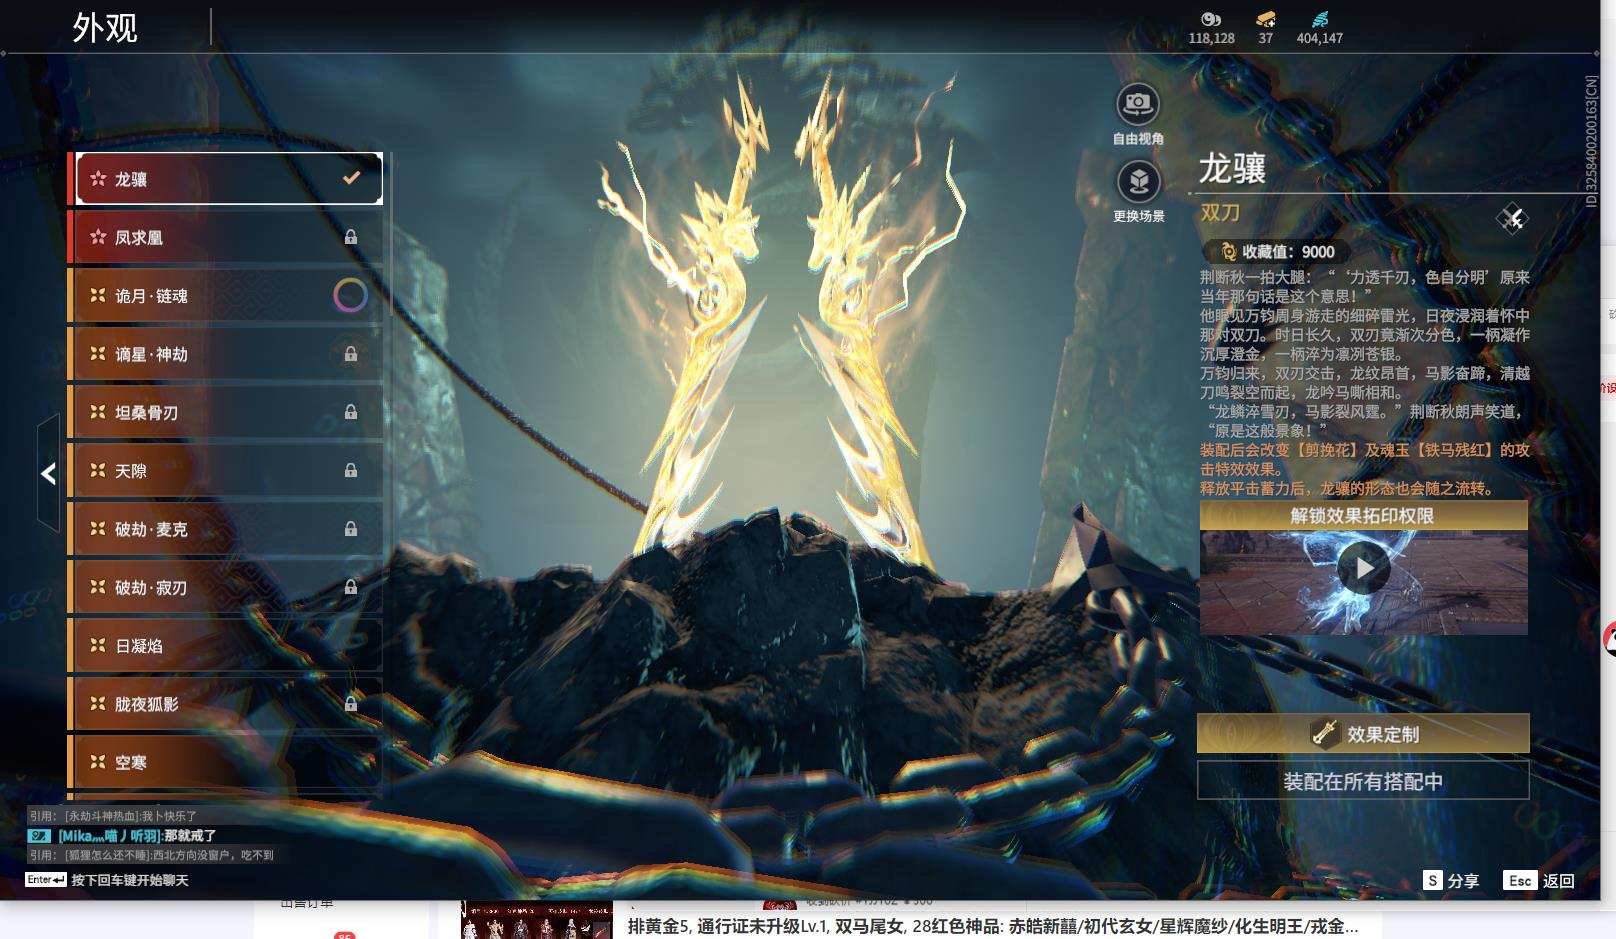Click the lock icon on 天隙
Image resolution: width=1616 pixels, height=939 pixels.
pyautogui.click(x=351, y=470)
